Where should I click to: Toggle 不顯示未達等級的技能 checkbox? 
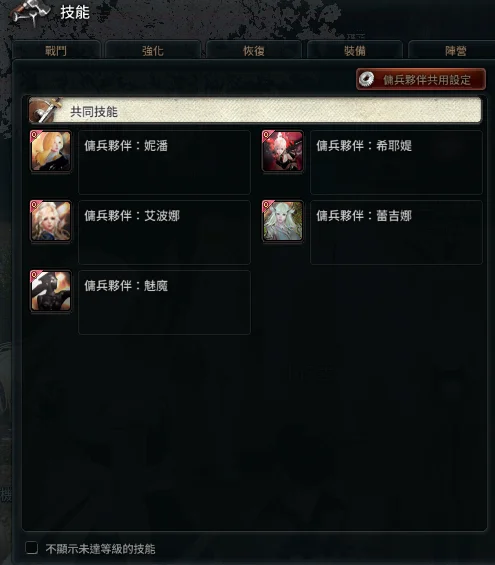coord(32,548)
